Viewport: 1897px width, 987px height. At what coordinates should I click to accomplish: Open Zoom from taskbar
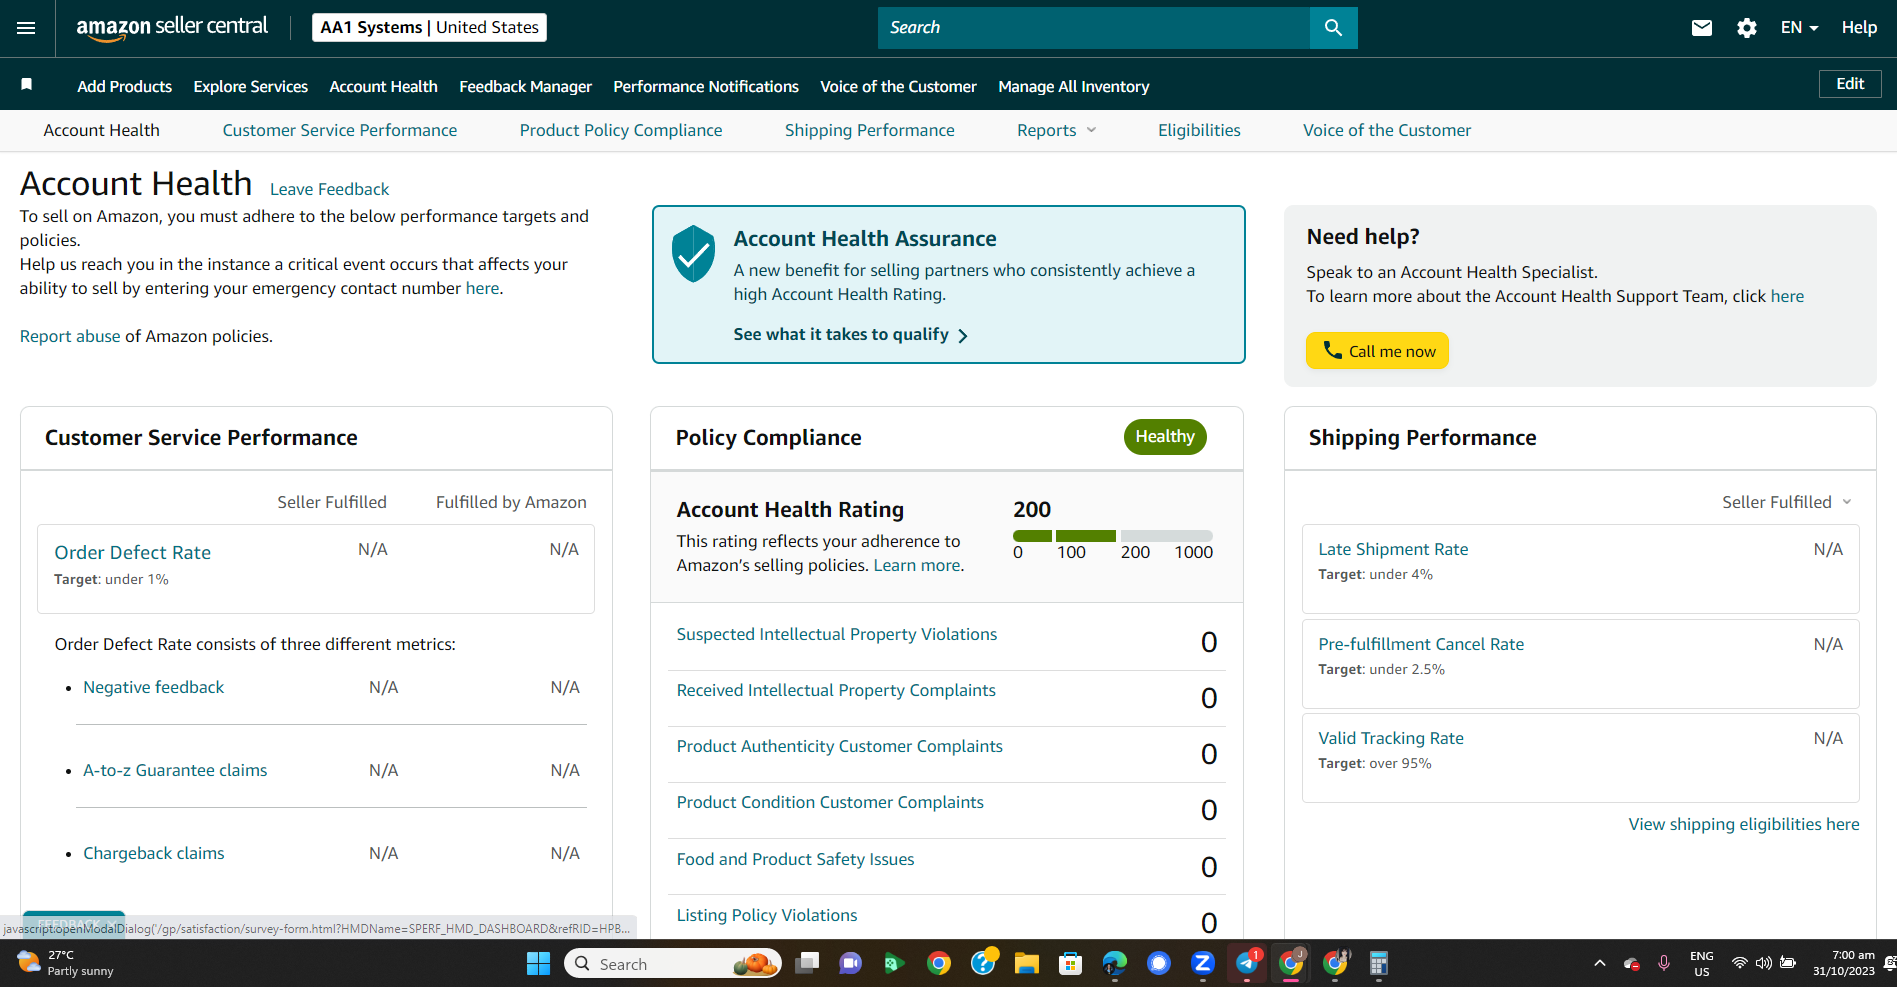(1203, 963)
